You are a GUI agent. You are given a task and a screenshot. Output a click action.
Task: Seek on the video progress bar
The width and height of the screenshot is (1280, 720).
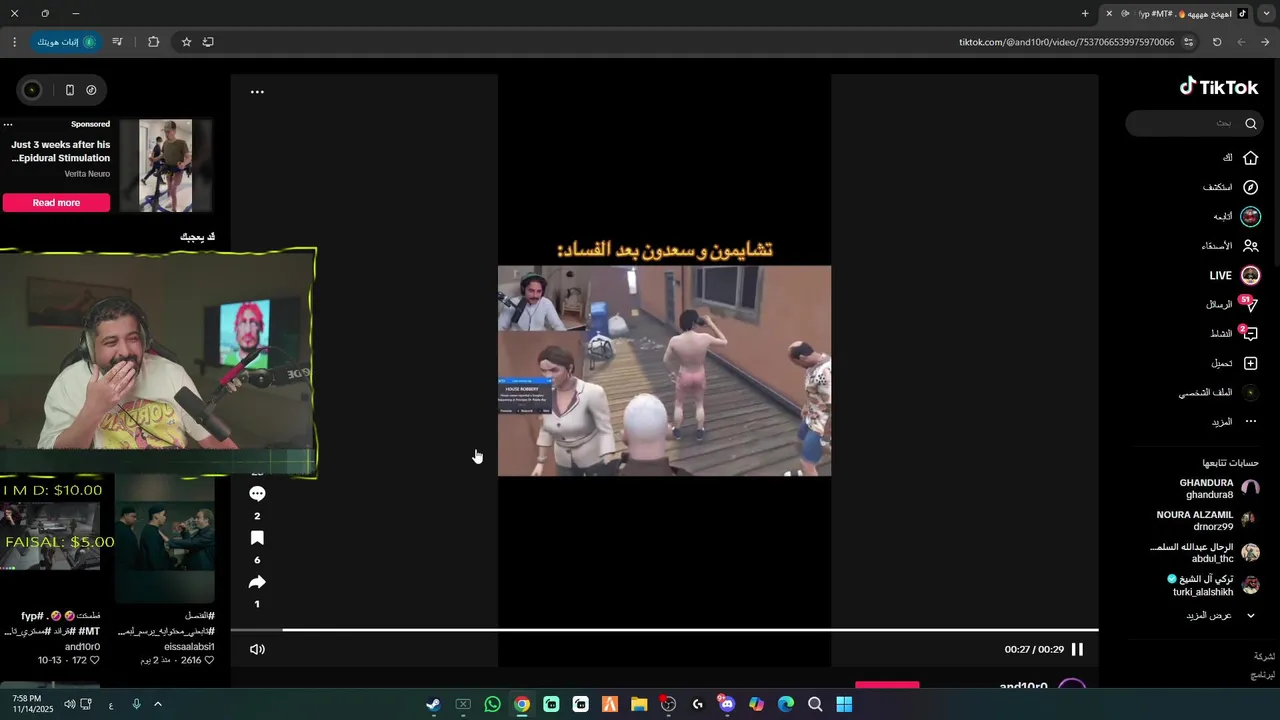(x=664, y=630)
